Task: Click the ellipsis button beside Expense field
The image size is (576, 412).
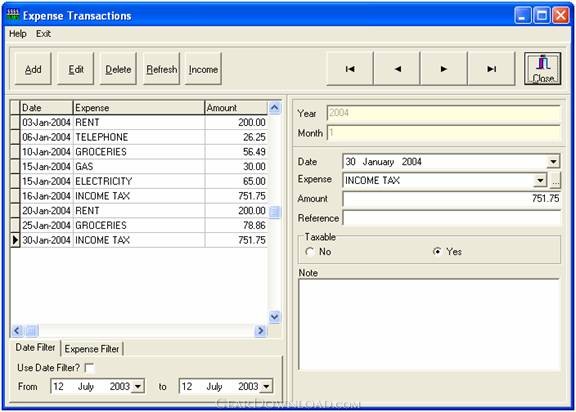Action: click(556, 181)
